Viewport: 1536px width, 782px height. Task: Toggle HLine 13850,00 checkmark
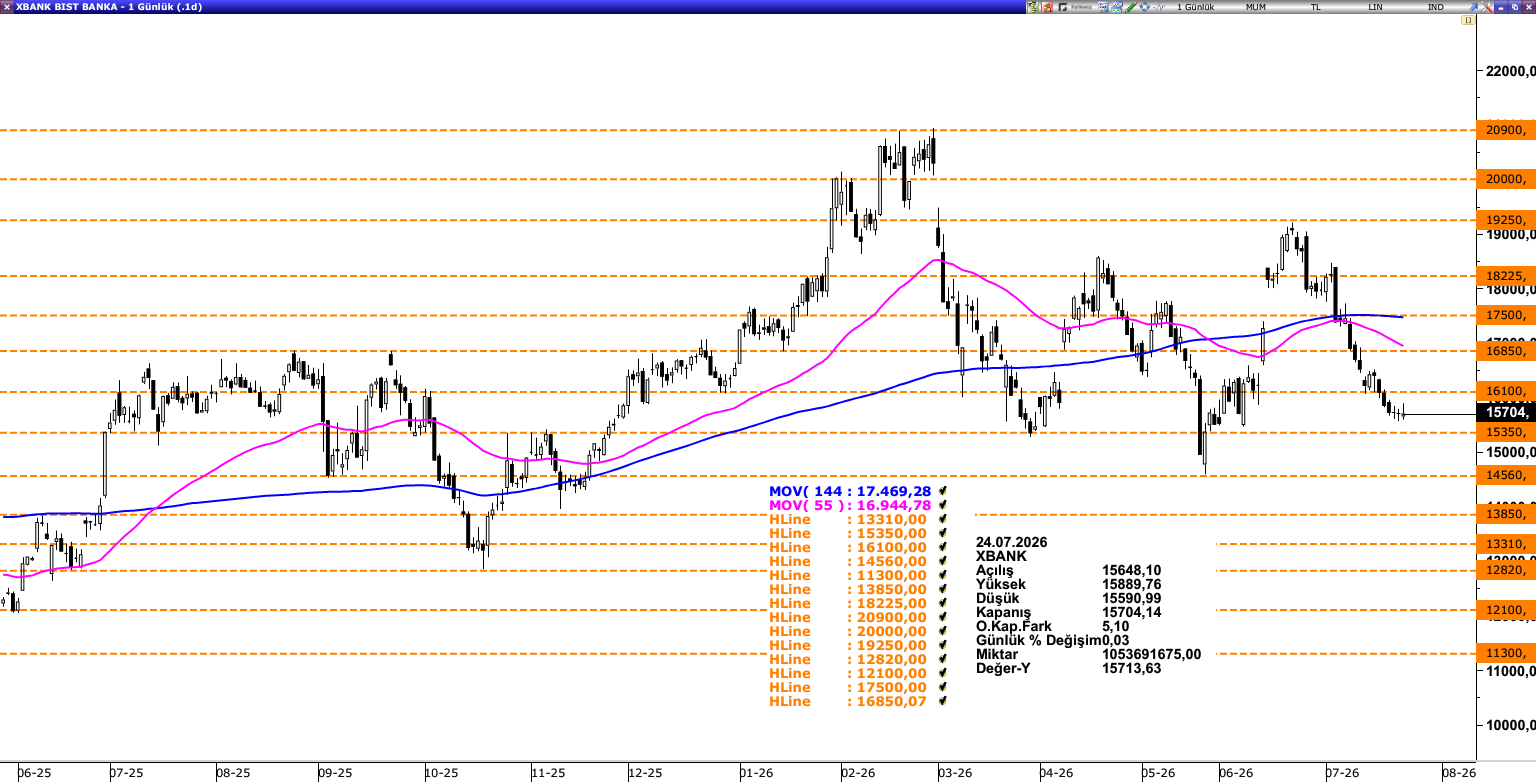943,589
